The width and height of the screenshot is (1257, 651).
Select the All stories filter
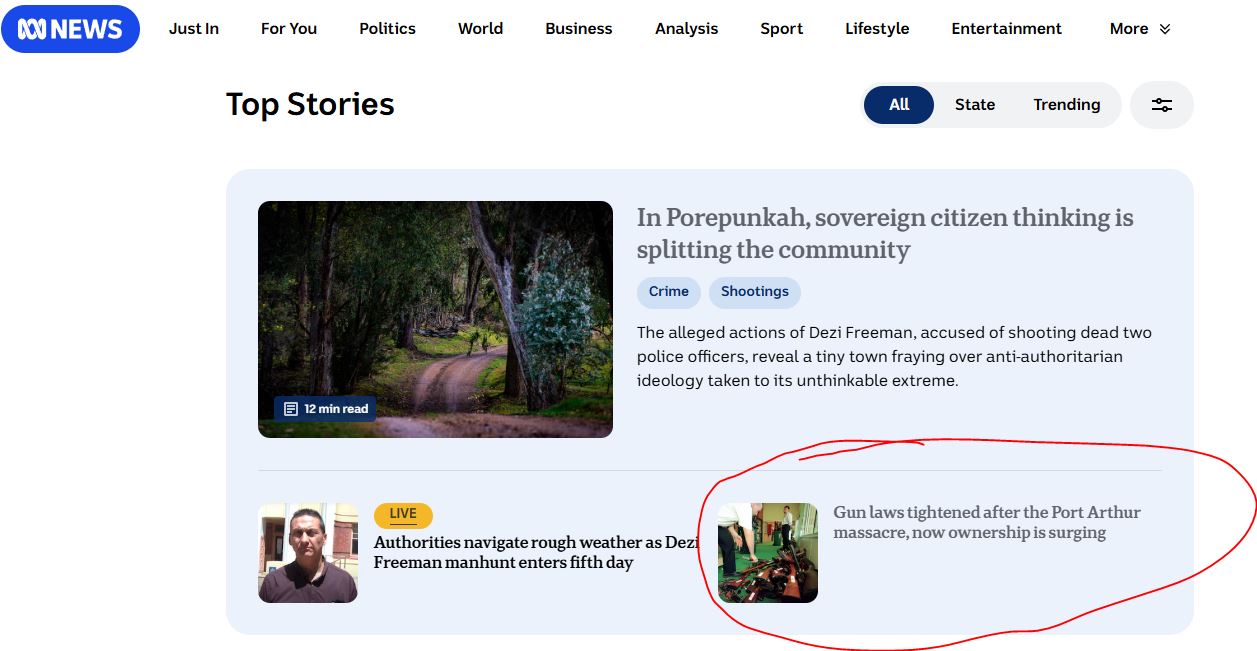click(x=899, y=105)
